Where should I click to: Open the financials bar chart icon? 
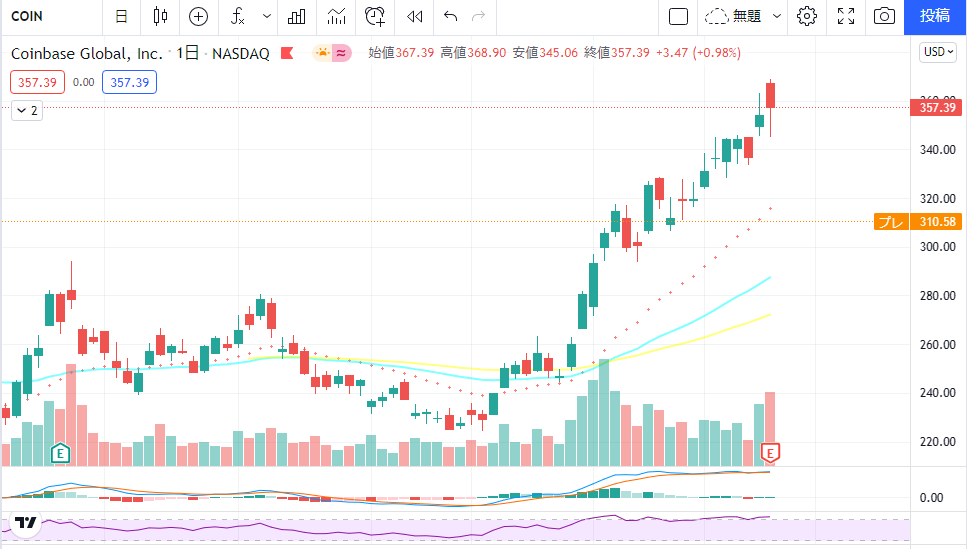coord(297,17)
